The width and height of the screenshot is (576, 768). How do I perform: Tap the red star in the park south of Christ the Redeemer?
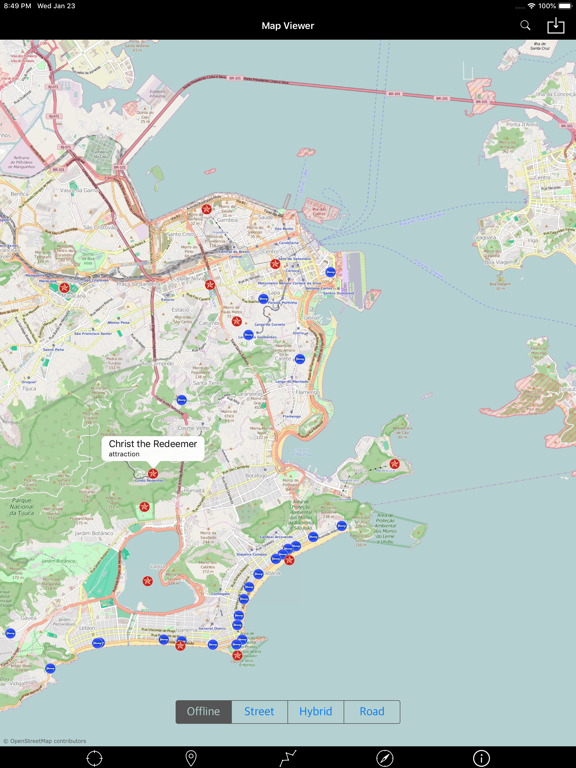pyautogui.click(x=144, y=506)
